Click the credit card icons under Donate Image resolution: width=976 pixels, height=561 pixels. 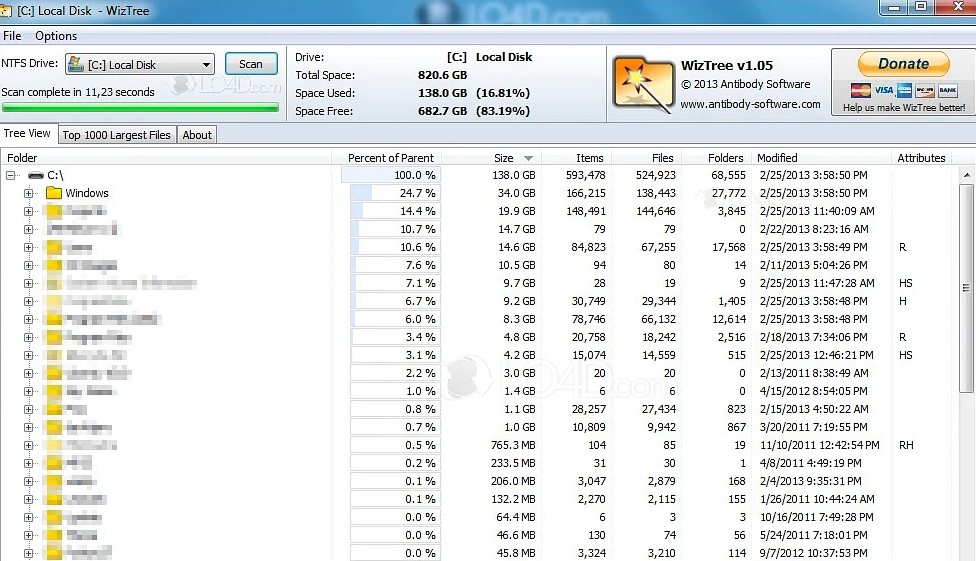[x=903, y=90]
